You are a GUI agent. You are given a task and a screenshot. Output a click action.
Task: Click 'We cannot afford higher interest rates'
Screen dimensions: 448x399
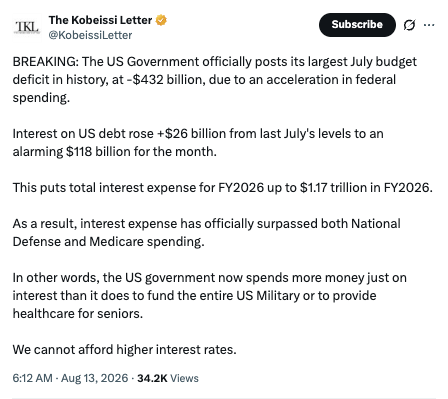[x=125, y=350]
